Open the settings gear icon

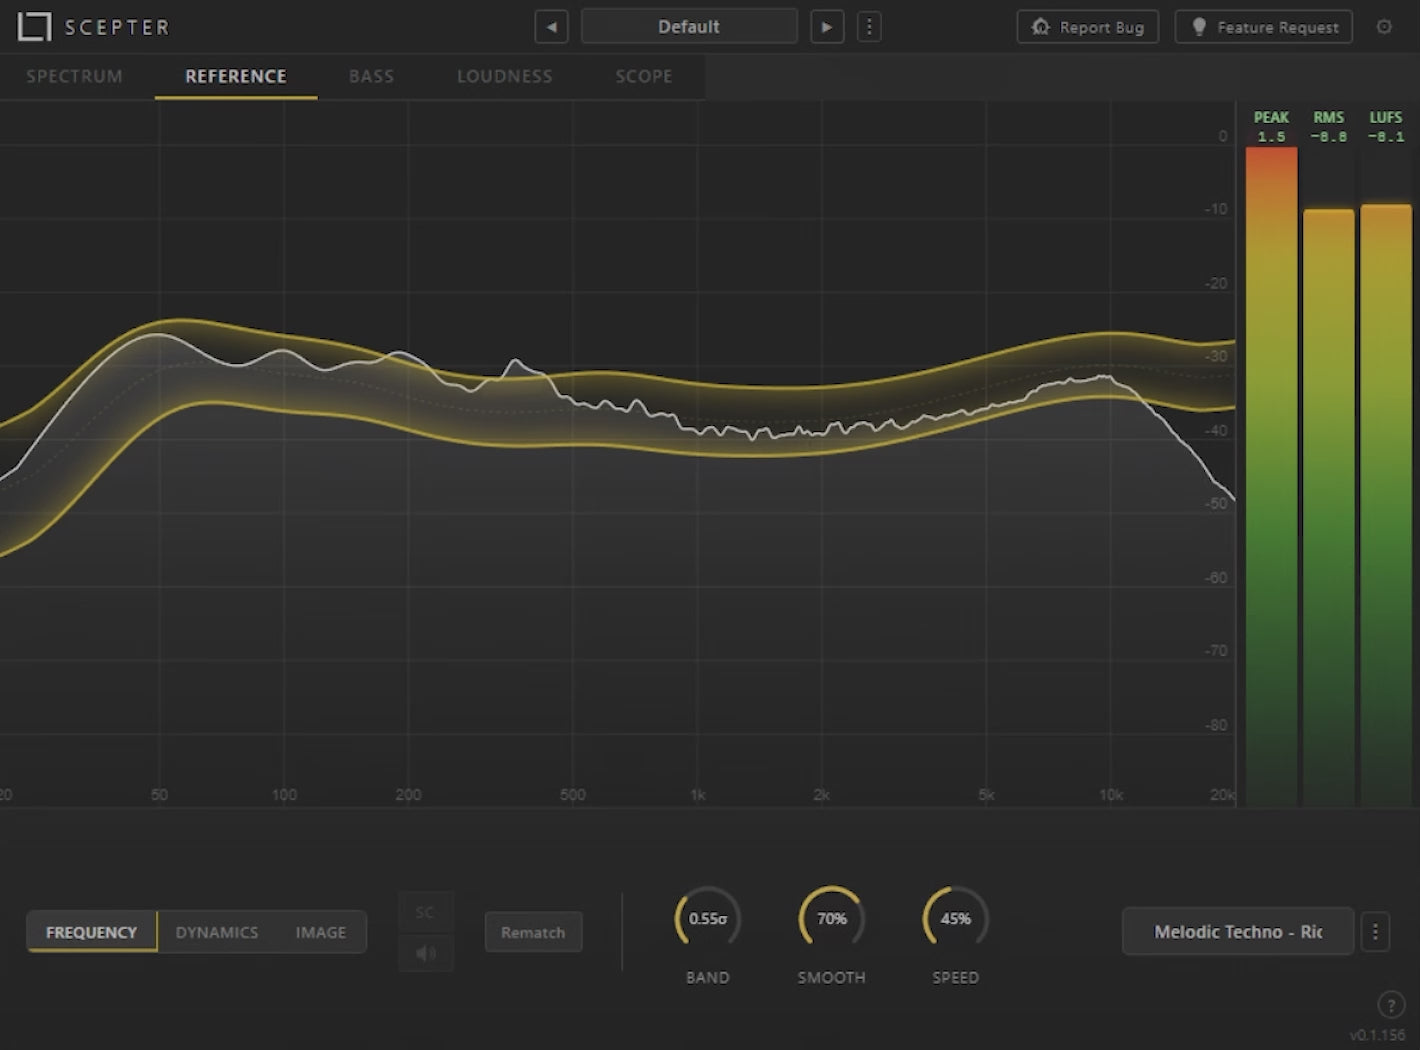pos(1384,27)
